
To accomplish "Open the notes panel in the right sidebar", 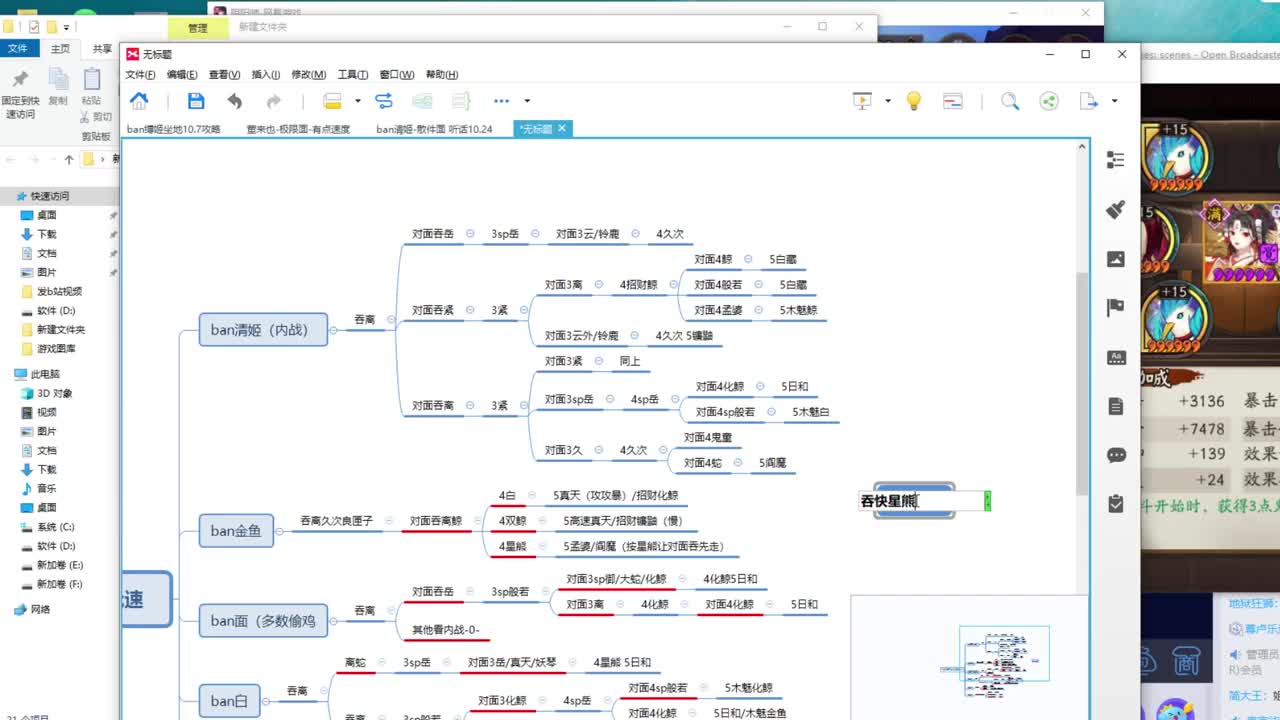I will tap(1116, 406).
